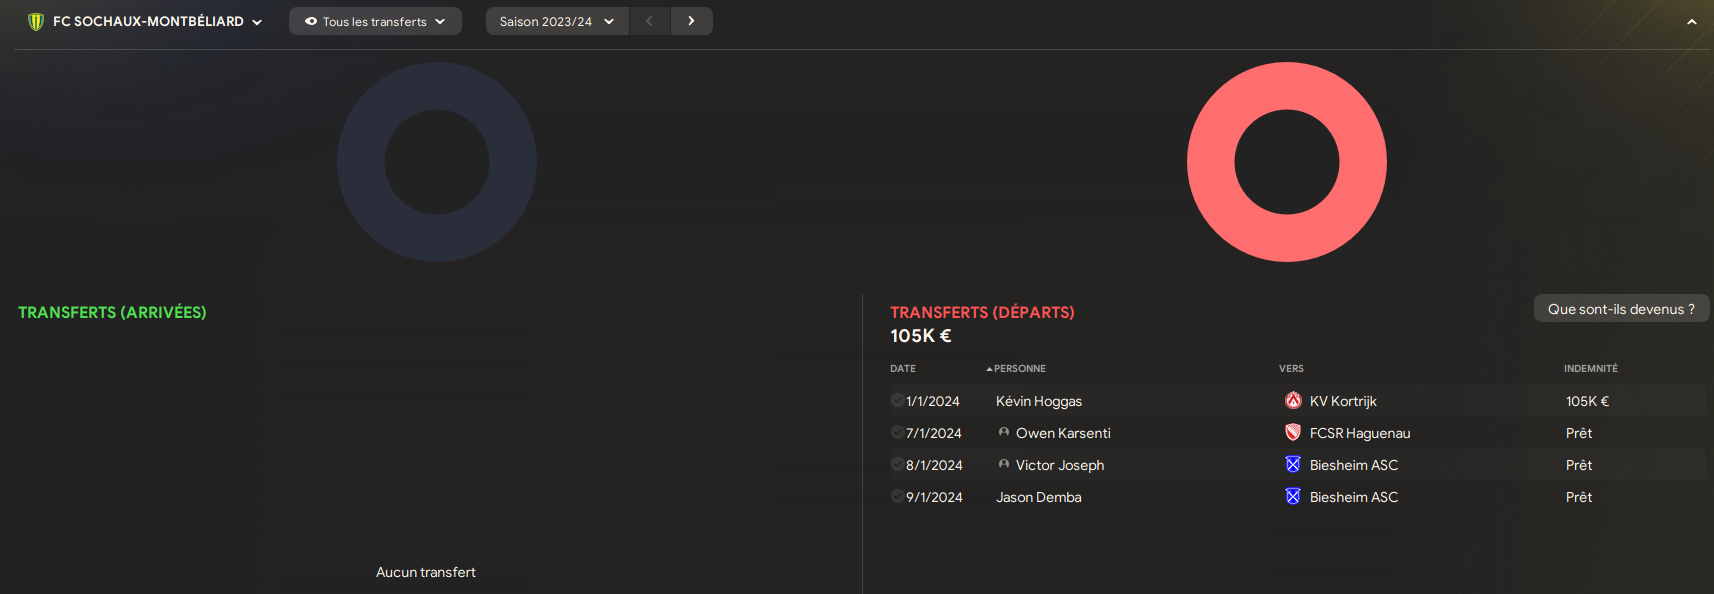The image size is (1714, 594).
Task: Click the Que sont-ils devenus ? button
Action: click(x=1621, y=309)
